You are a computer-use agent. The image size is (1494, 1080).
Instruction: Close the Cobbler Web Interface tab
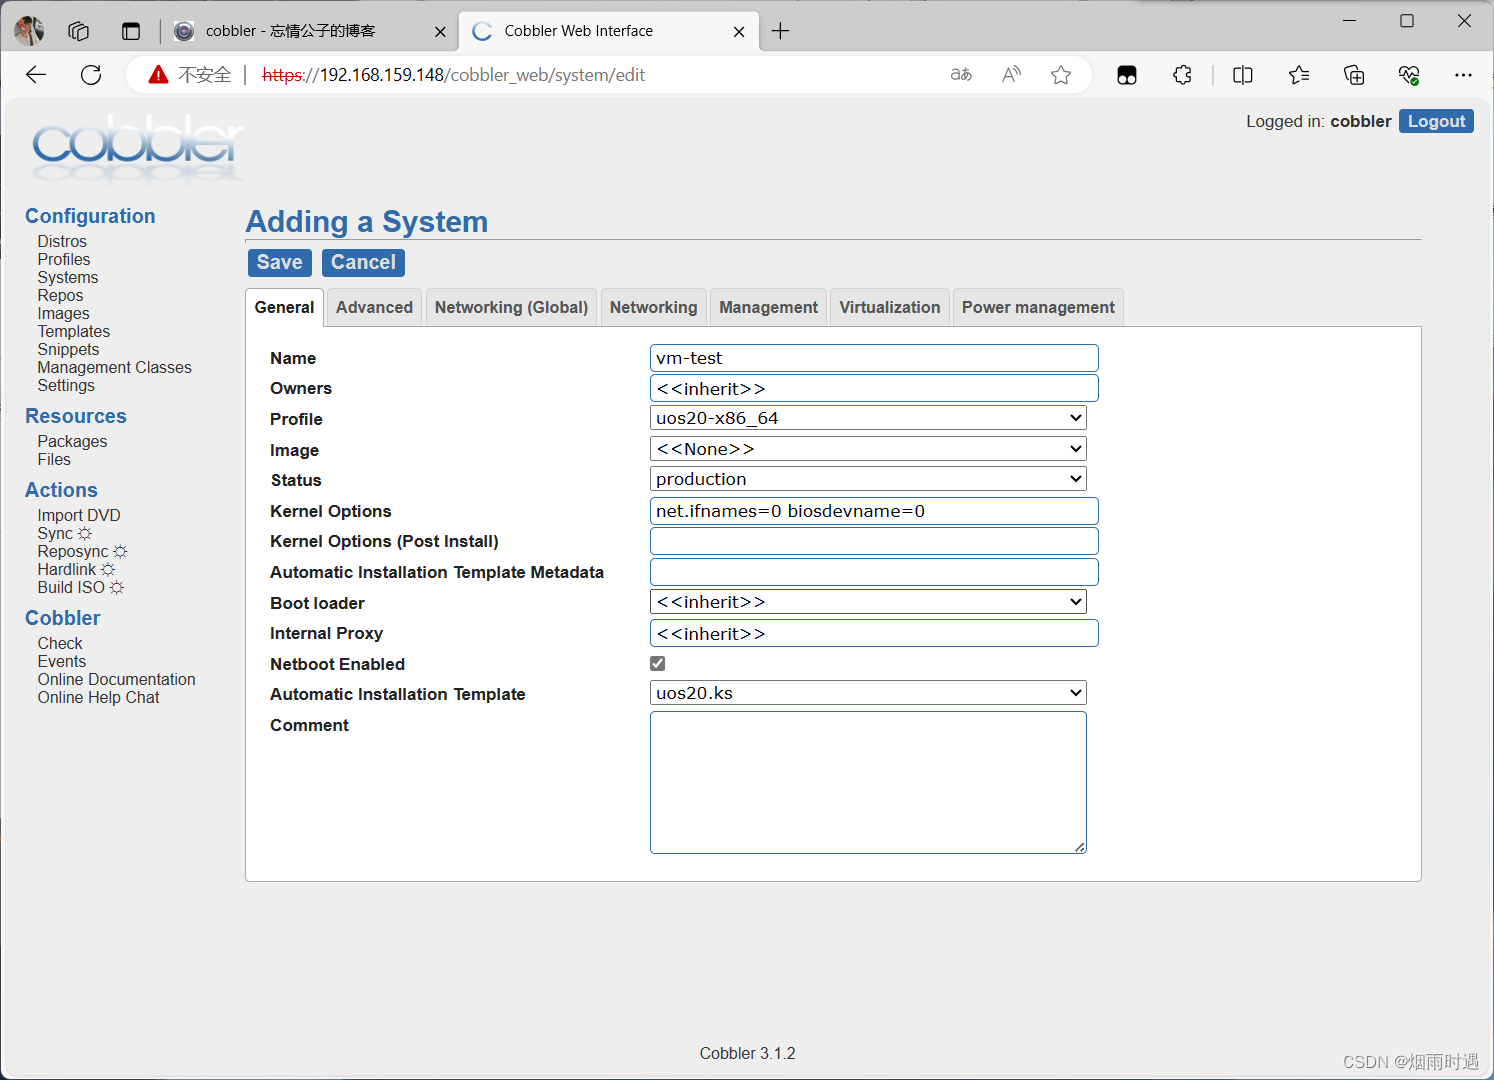click(739, 32)
